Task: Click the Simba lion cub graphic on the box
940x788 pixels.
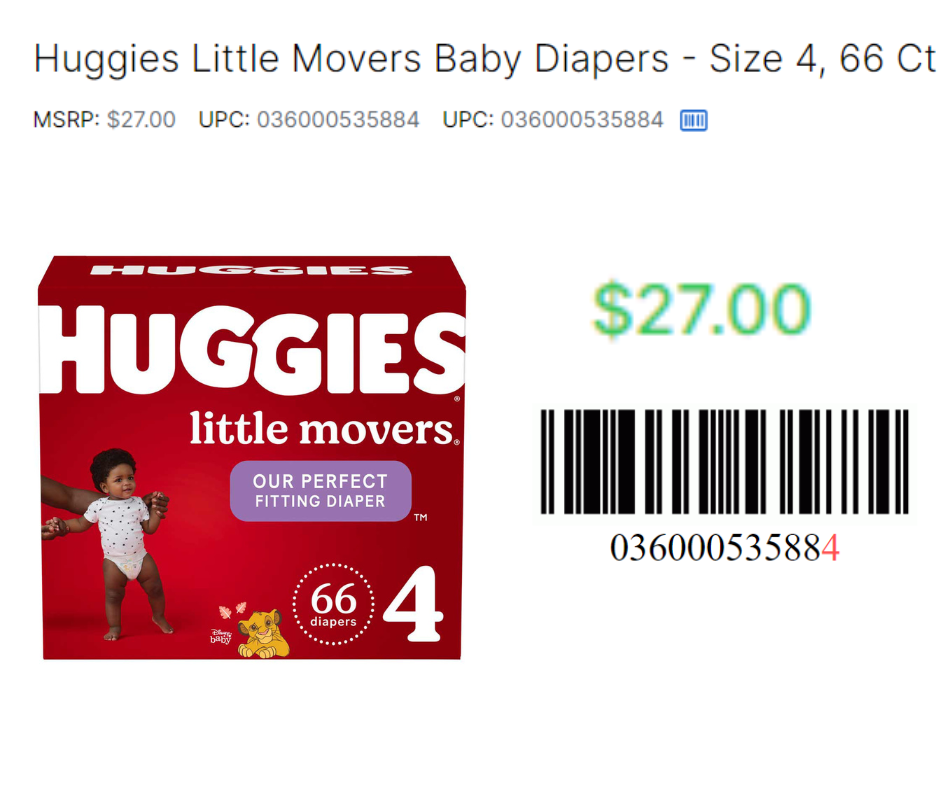Action: pos(263,633)
